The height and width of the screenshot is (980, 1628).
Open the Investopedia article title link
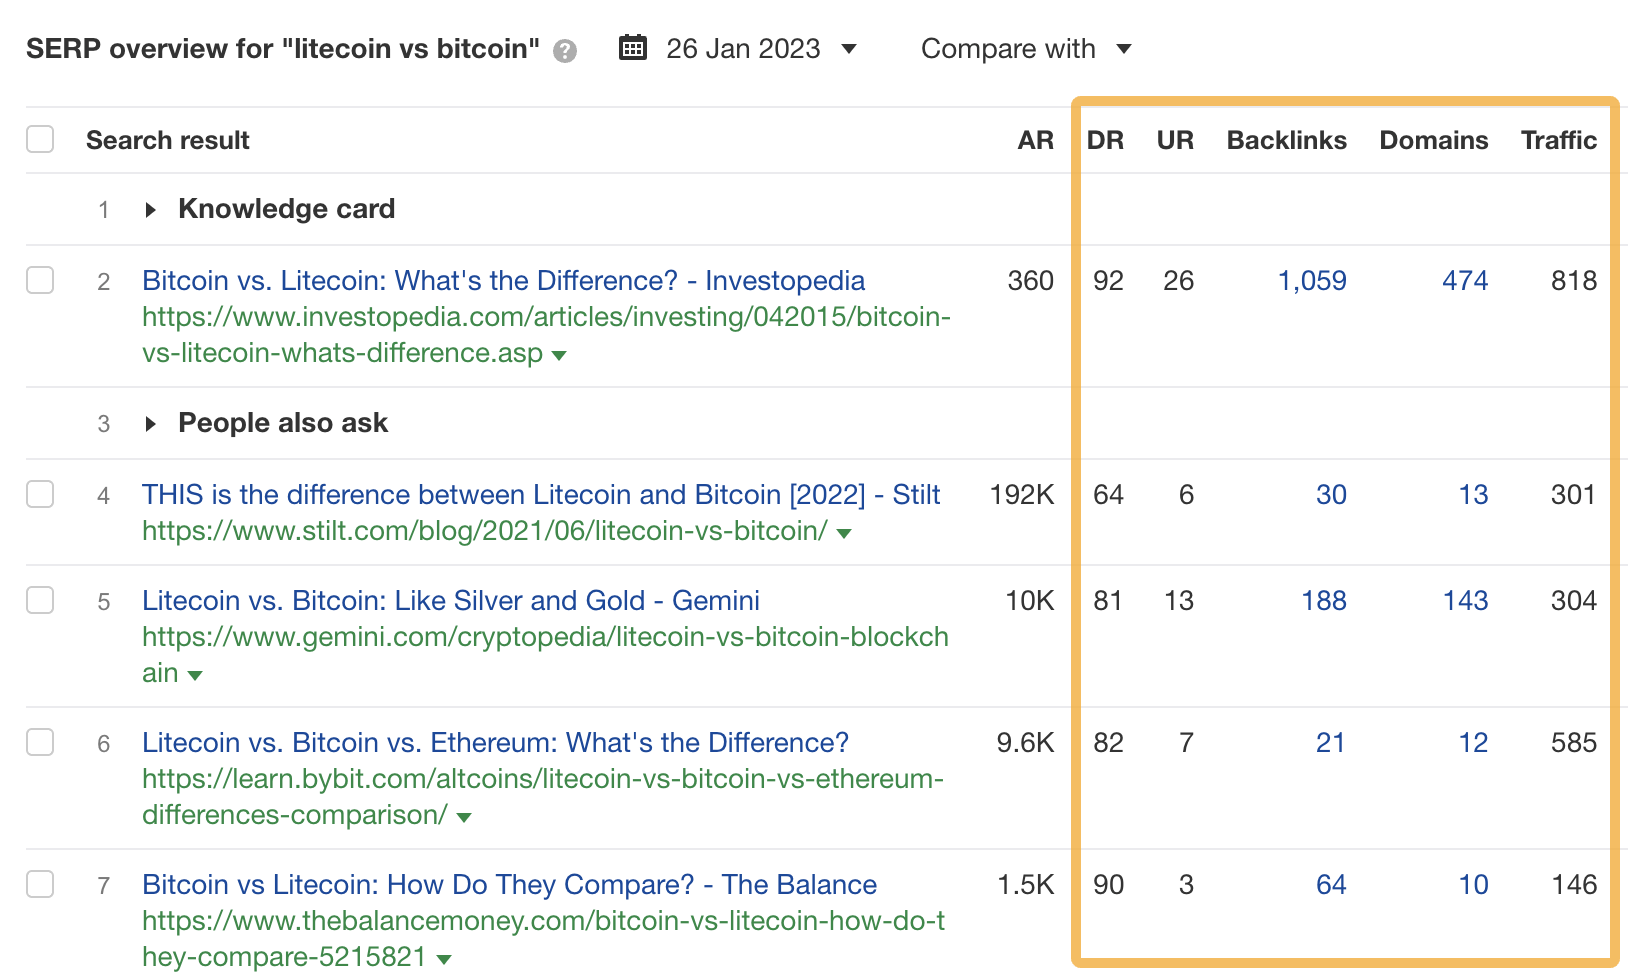pyautogui.click(x=502, y=281)
